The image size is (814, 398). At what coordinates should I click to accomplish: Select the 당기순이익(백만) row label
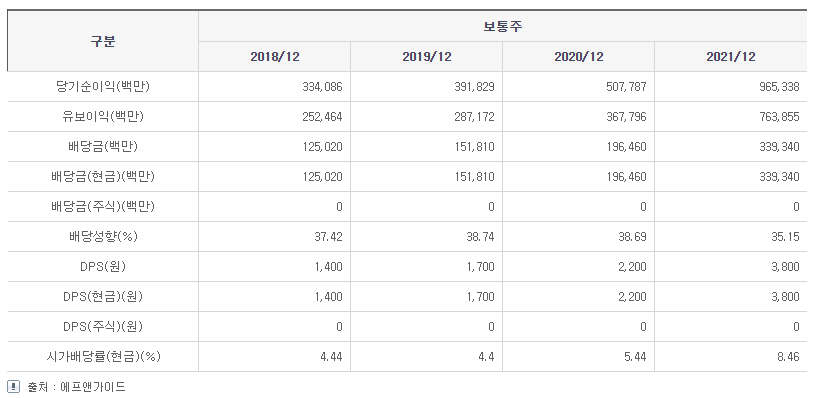pos(103,87)
